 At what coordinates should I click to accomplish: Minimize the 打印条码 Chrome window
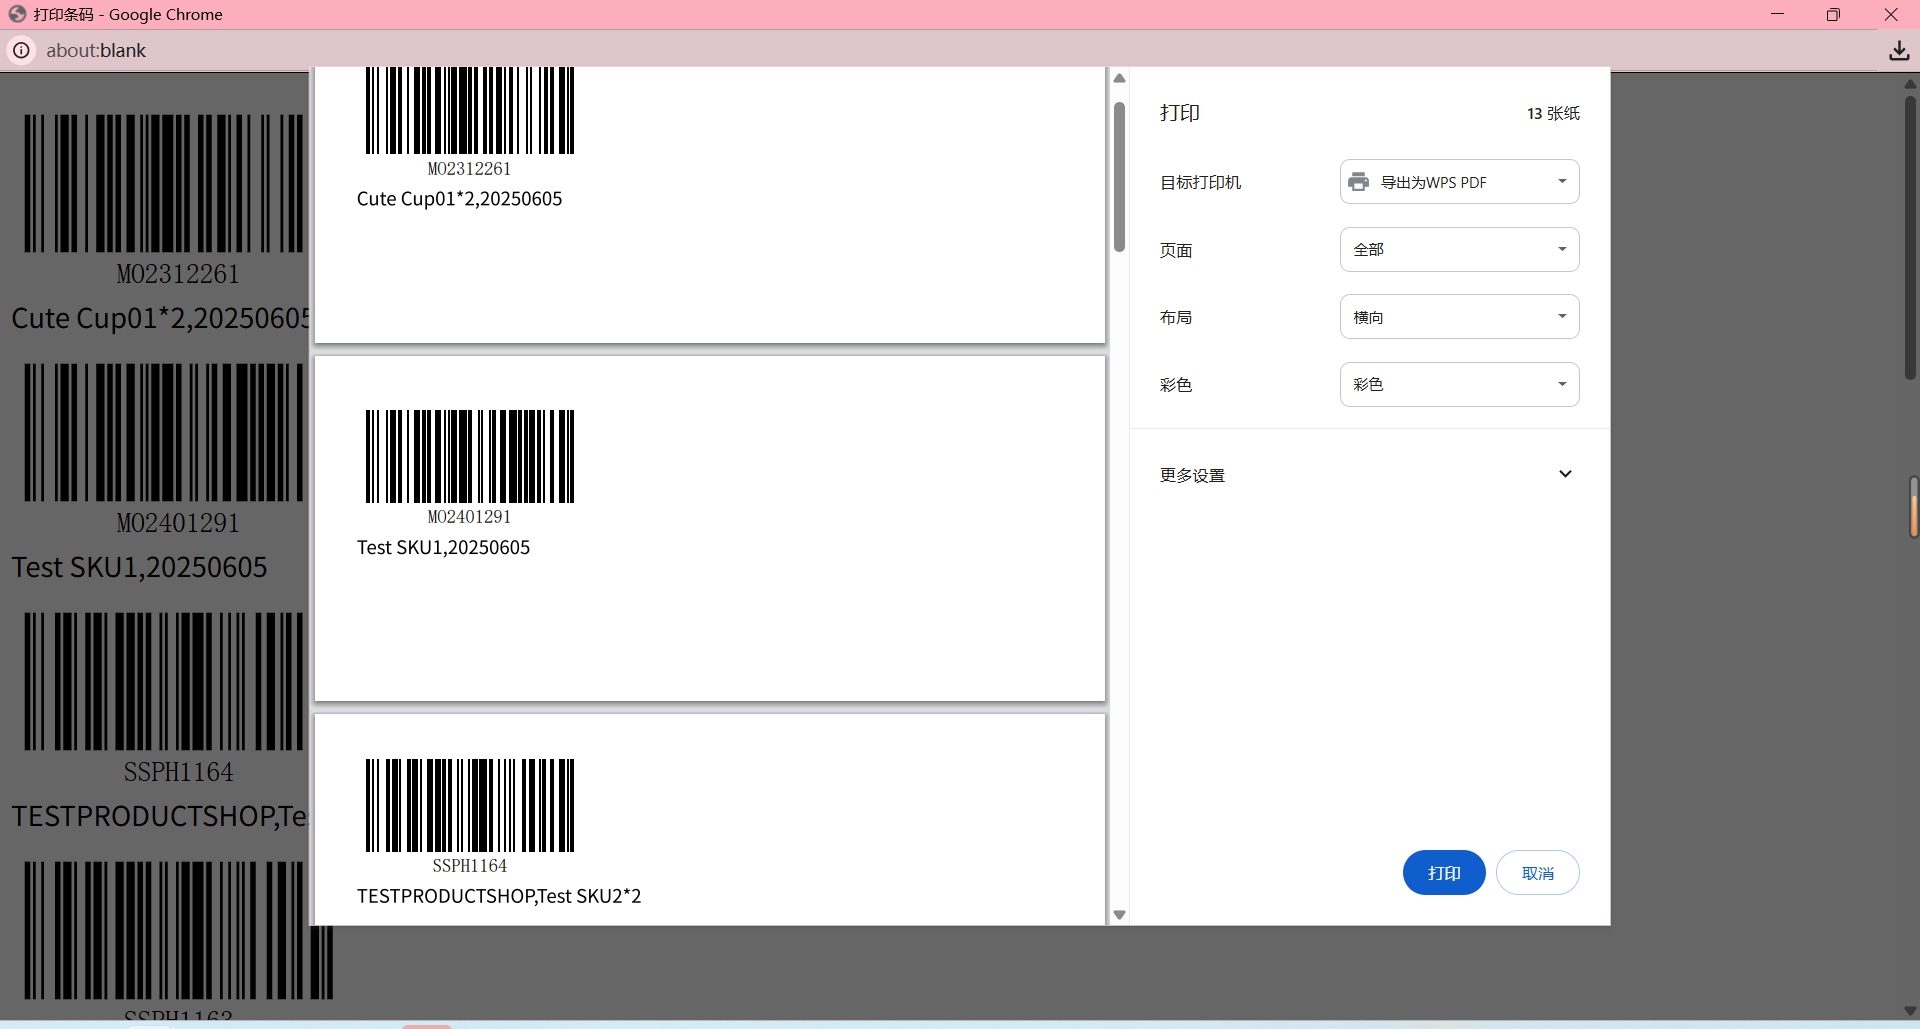[1777, 14]
